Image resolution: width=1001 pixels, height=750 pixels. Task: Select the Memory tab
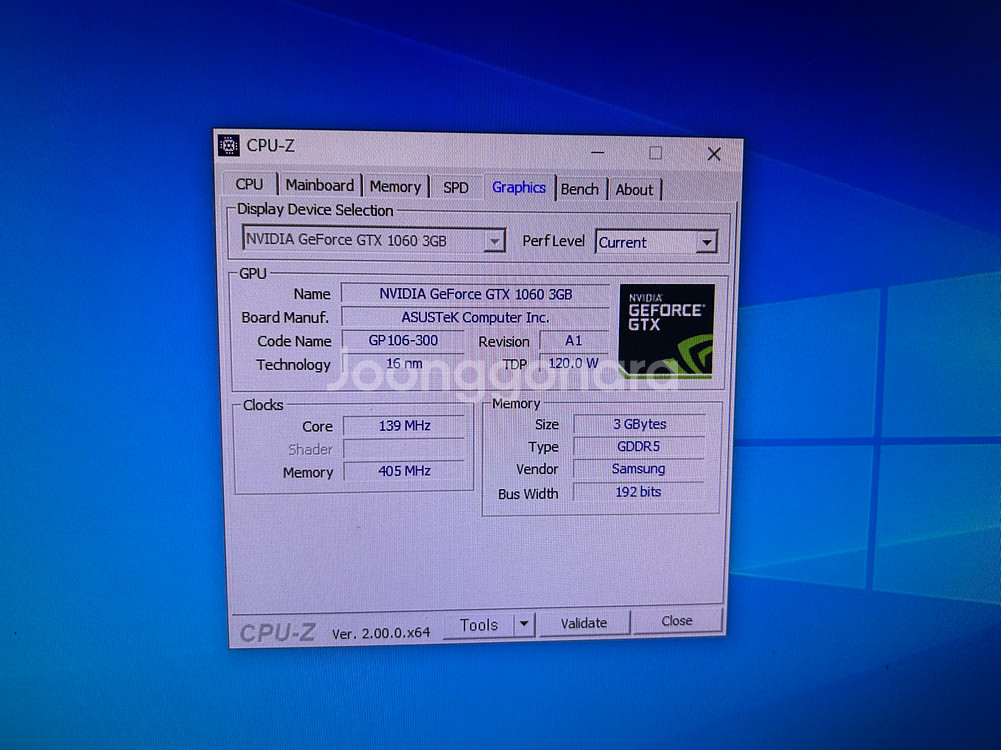[395, 186]
